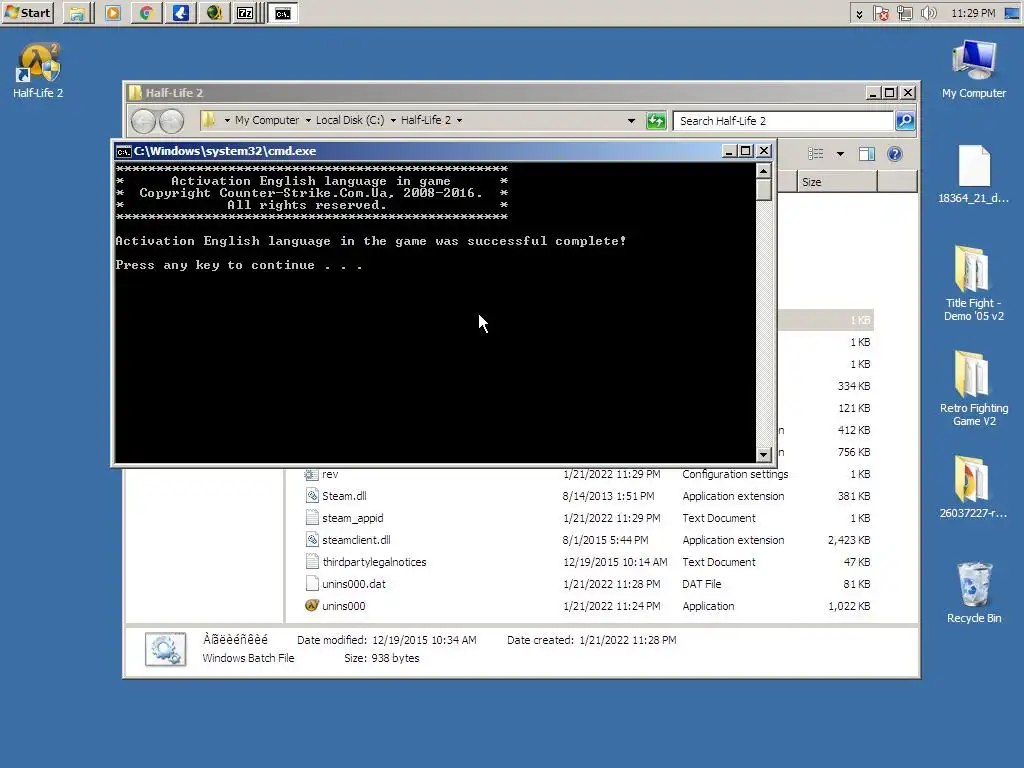This screenshot has height=768, width=1024.
Task: Select Retro Fighting Game V2 folder
Action: tap(974, 389)
